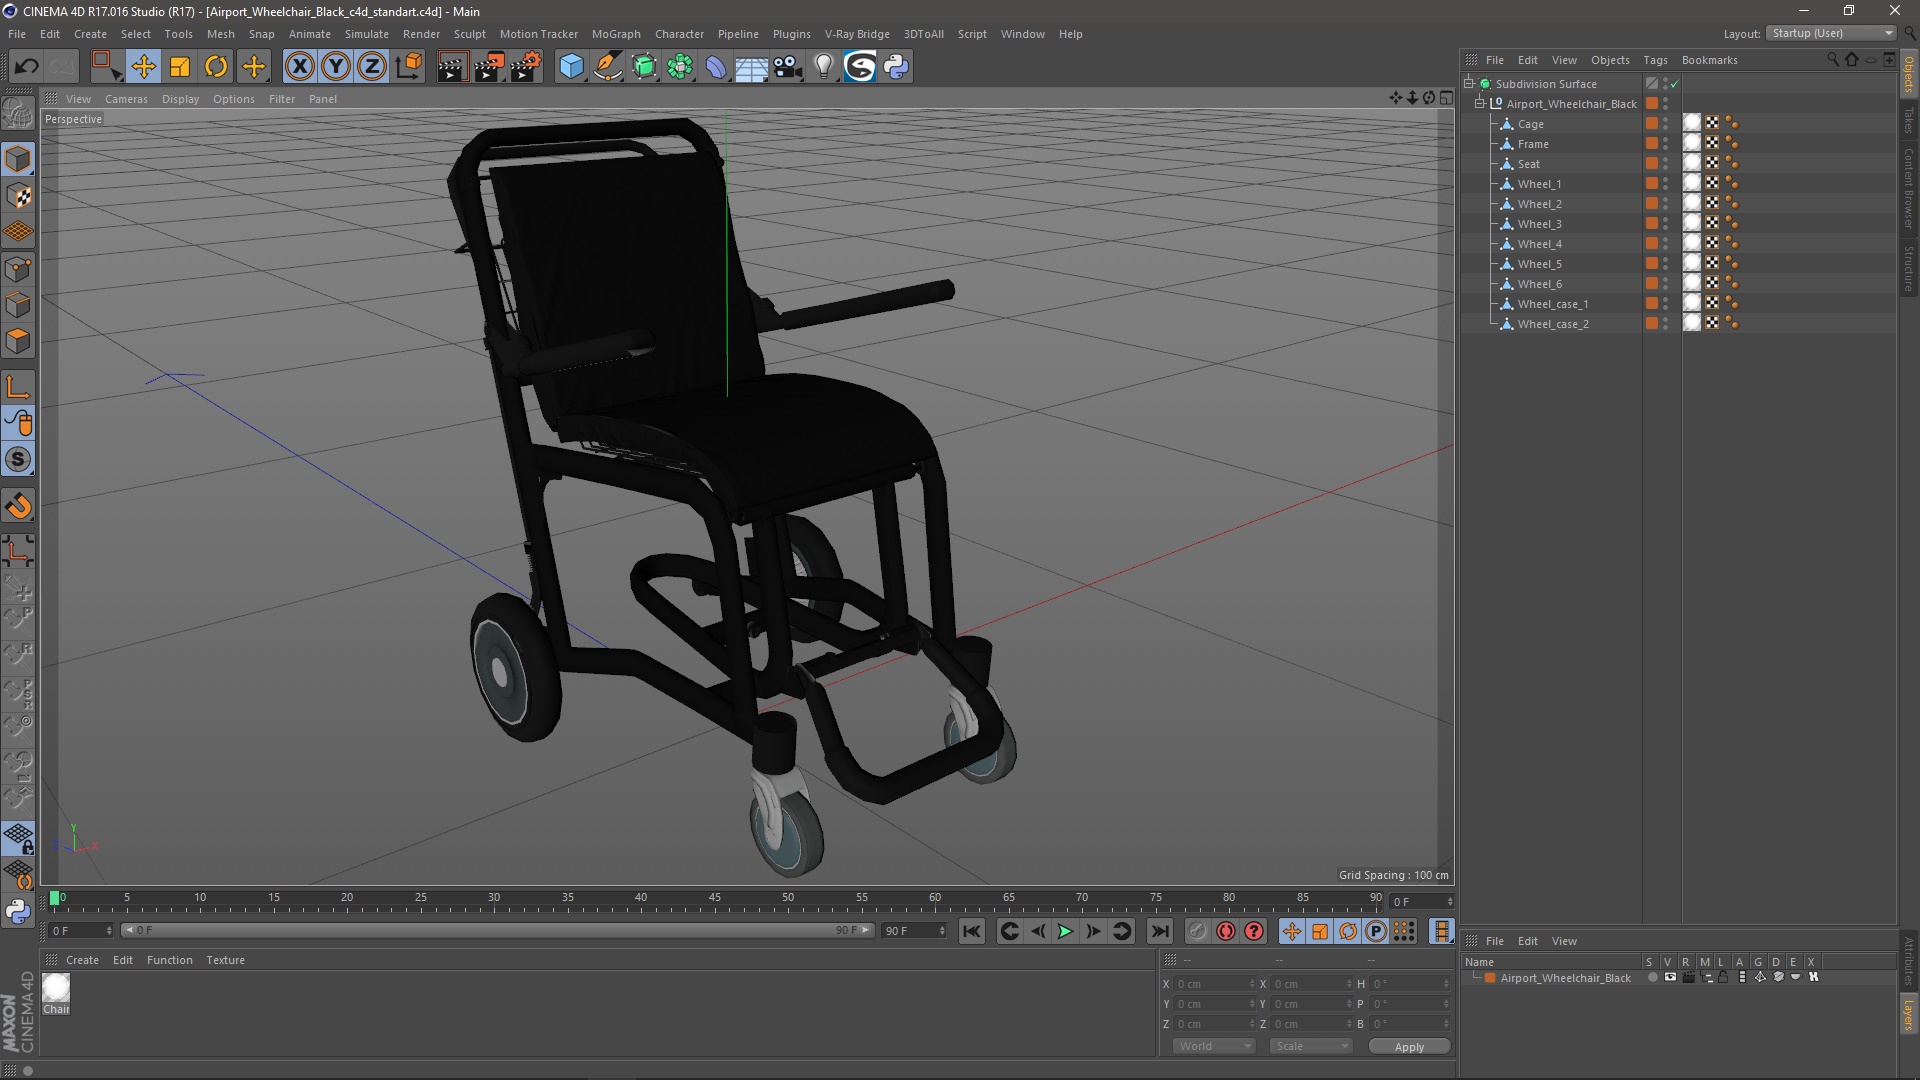Open the Deformer bend icon

[x=716, y=67]
